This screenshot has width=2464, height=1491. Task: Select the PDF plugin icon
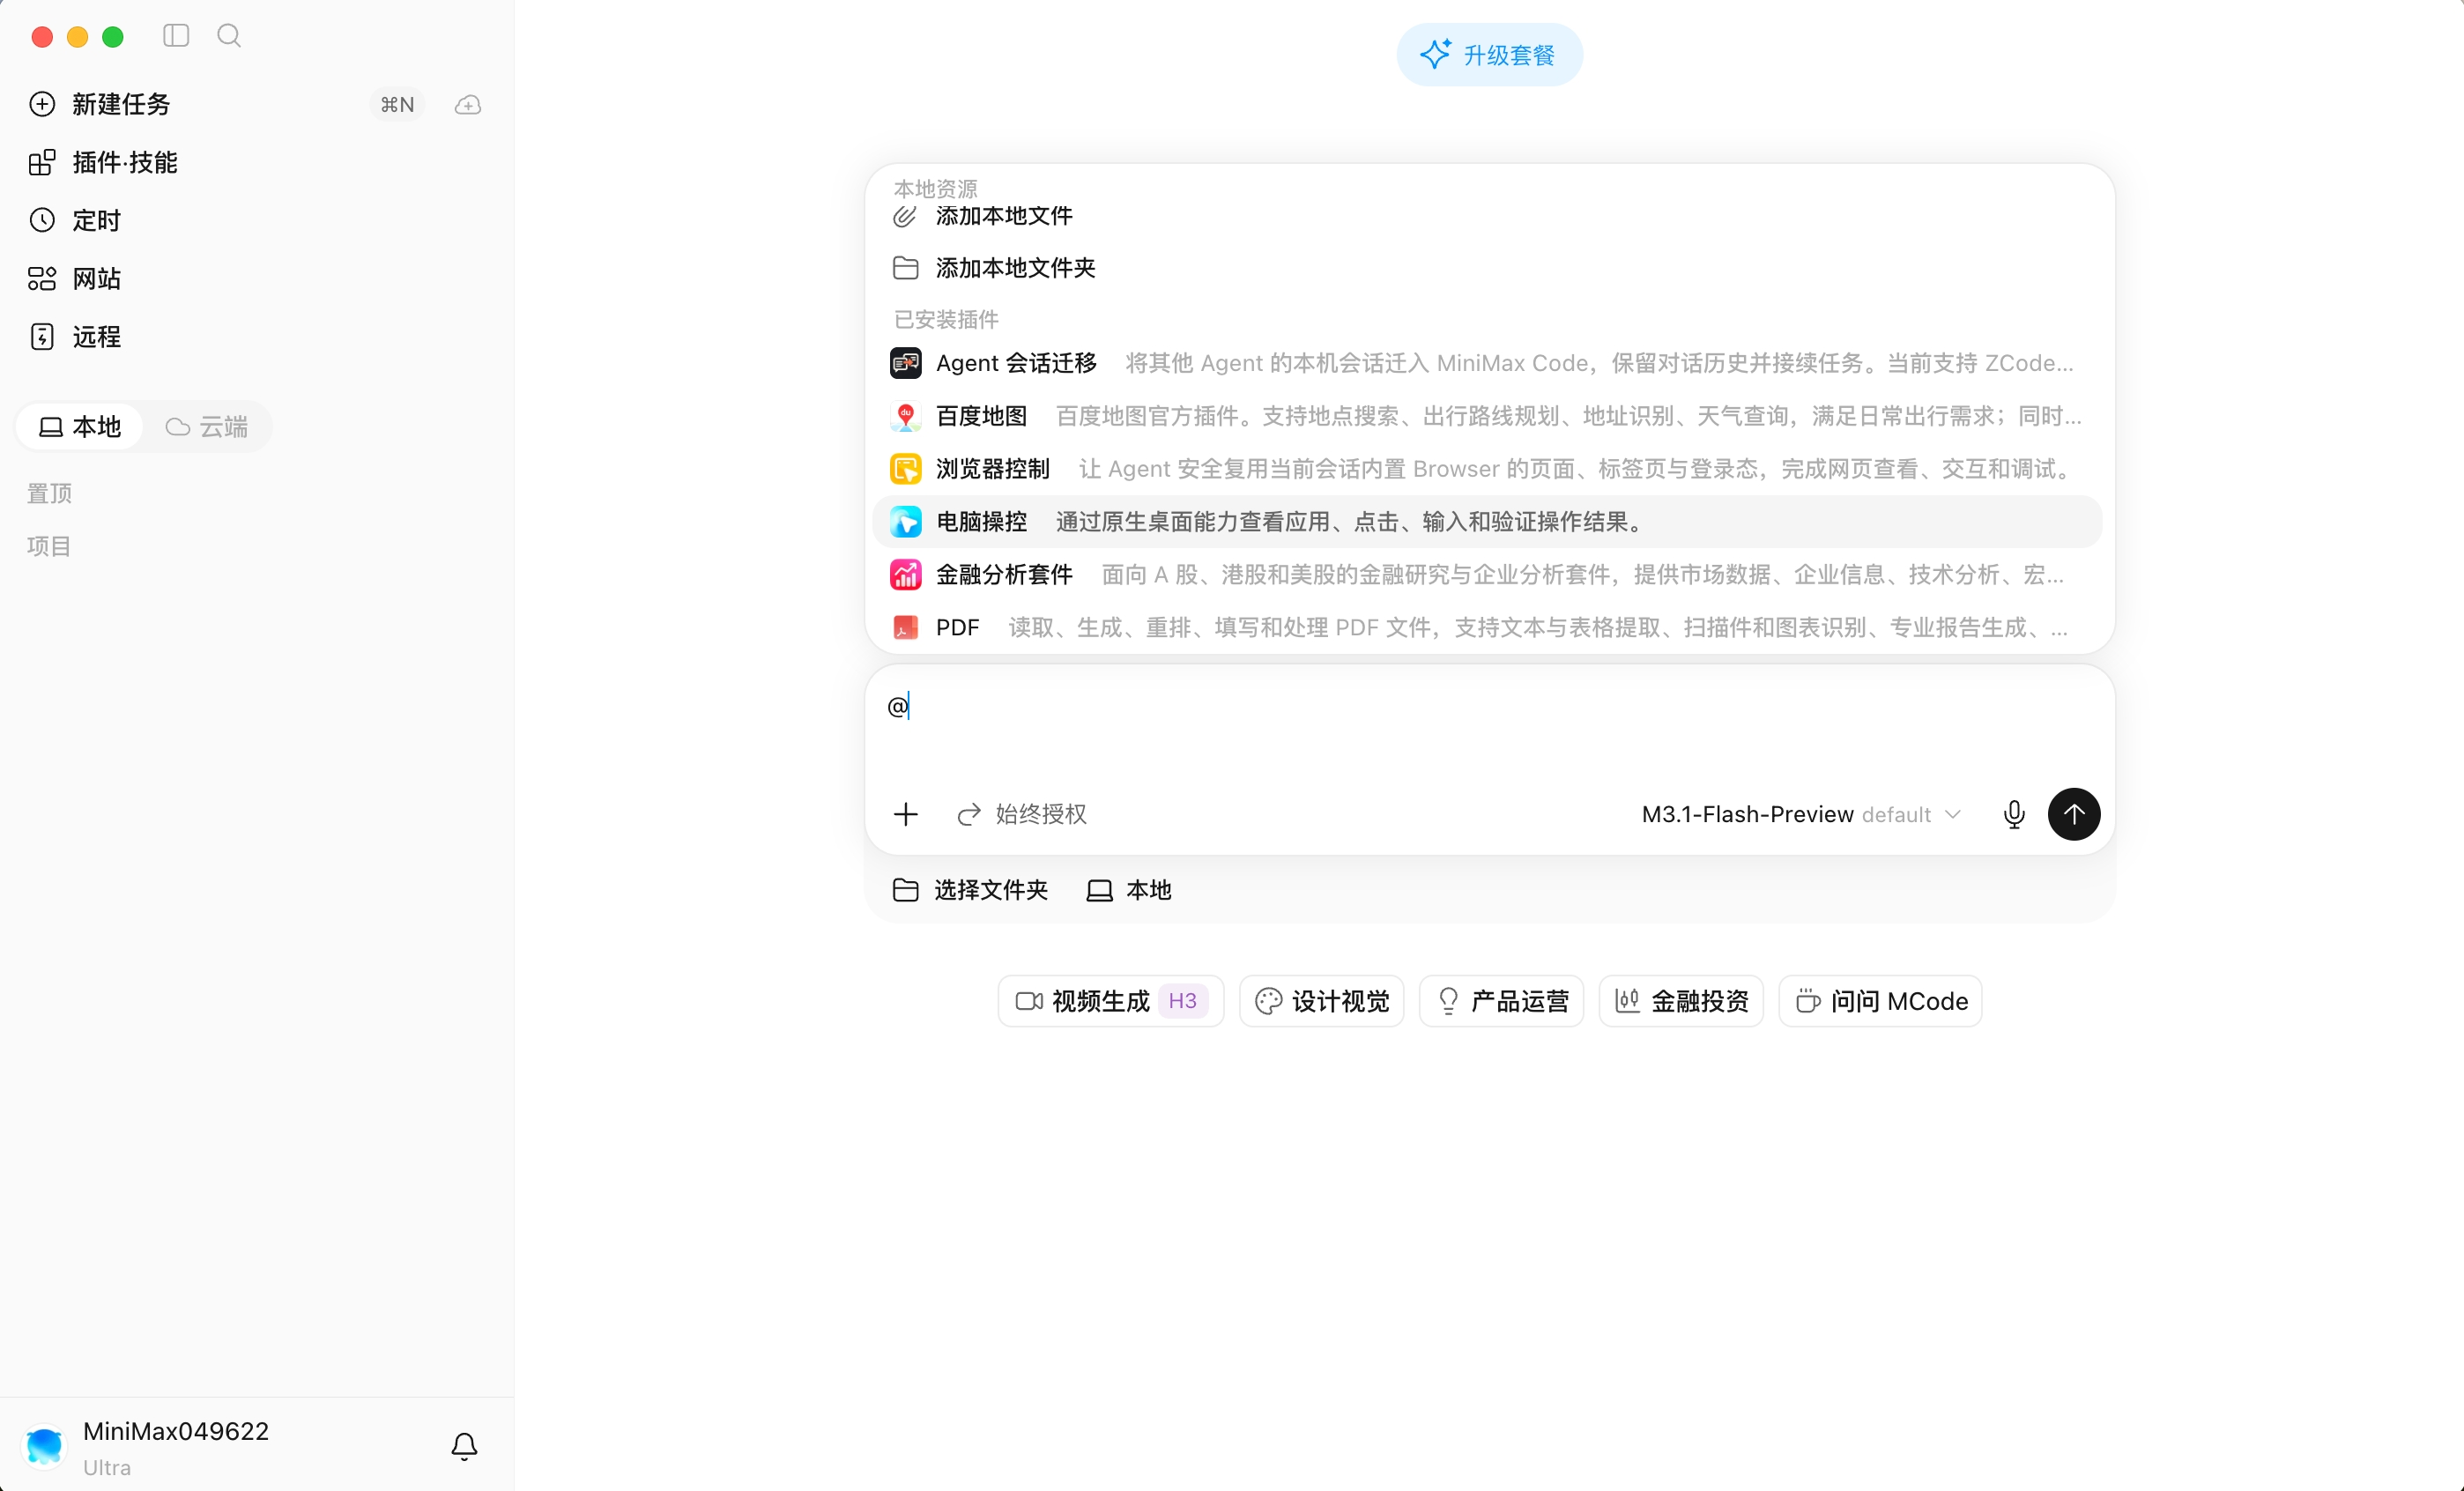pyautogui.click(x=905, y=628)
